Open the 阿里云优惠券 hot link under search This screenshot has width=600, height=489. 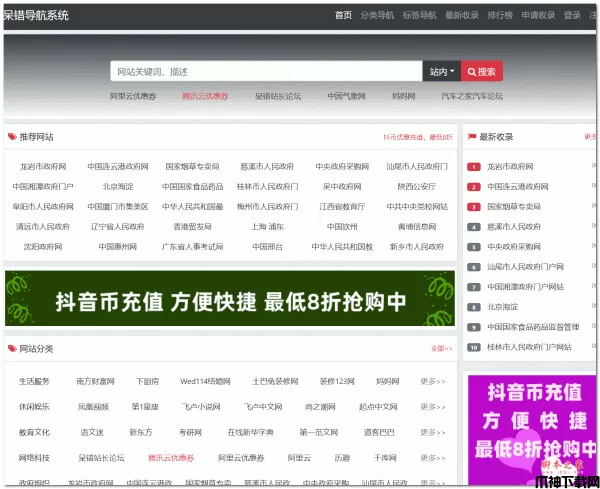tap(133, 96)
